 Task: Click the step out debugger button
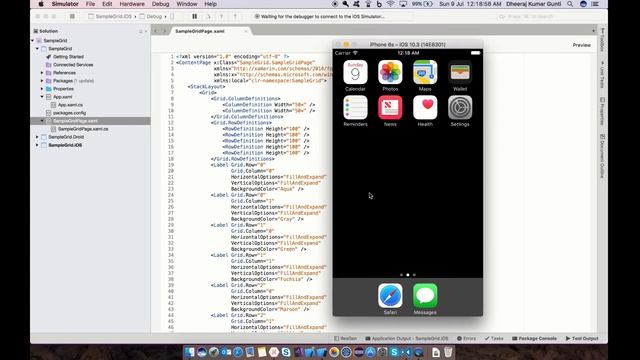tap(235, 16)
